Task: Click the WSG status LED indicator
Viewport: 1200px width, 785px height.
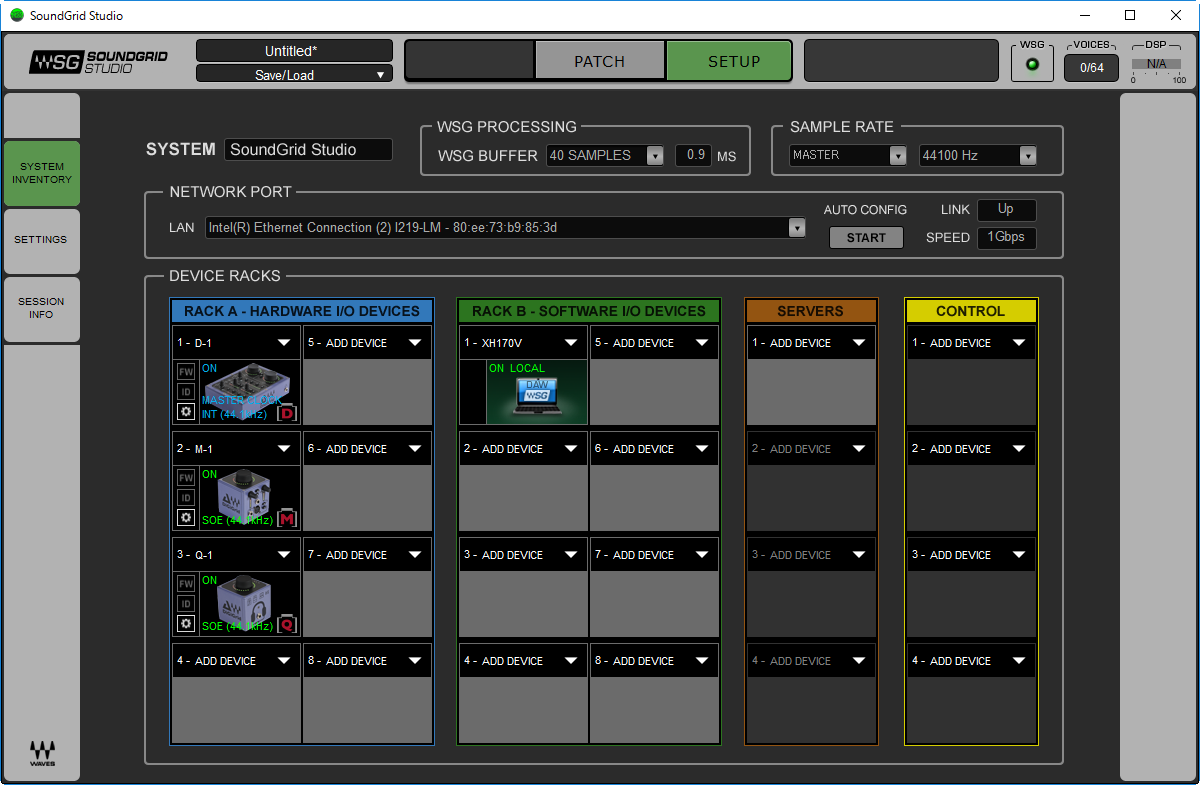Action: point(1033,66)
